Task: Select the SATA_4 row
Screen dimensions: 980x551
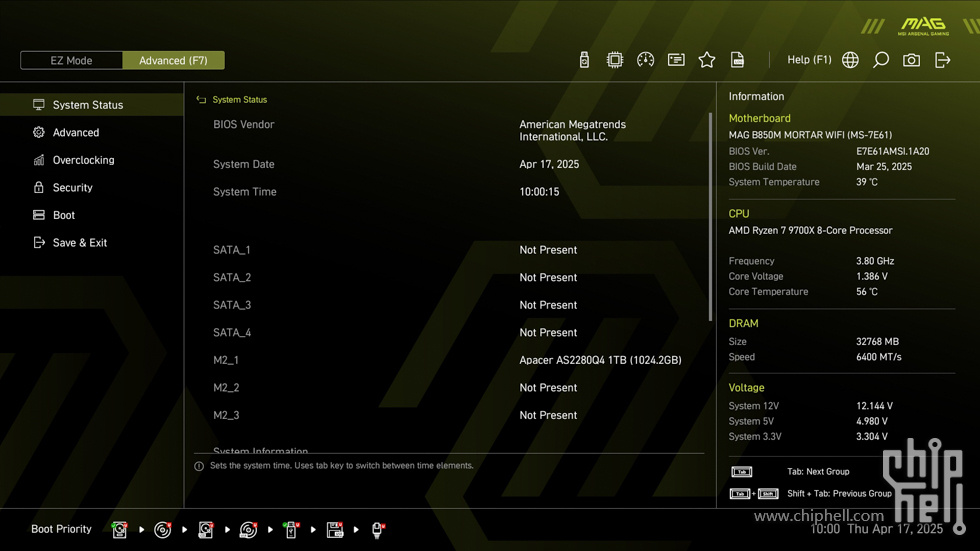Action: (x=450, y=332)
